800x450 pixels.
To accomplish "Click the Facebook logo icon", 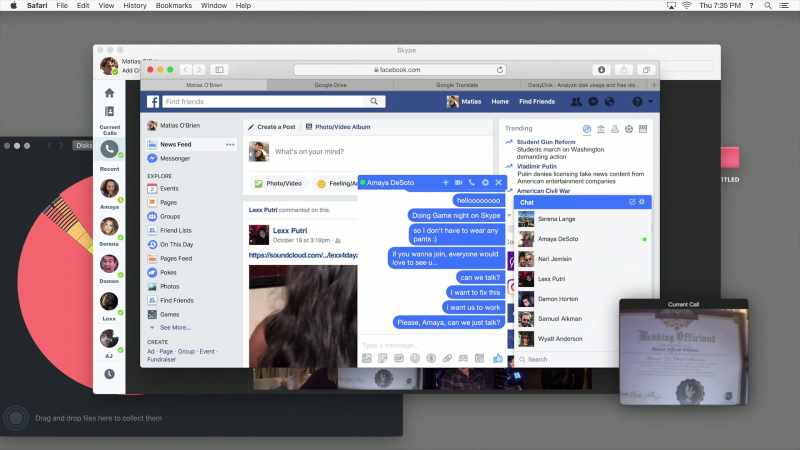I will click(x=153, y=102).
